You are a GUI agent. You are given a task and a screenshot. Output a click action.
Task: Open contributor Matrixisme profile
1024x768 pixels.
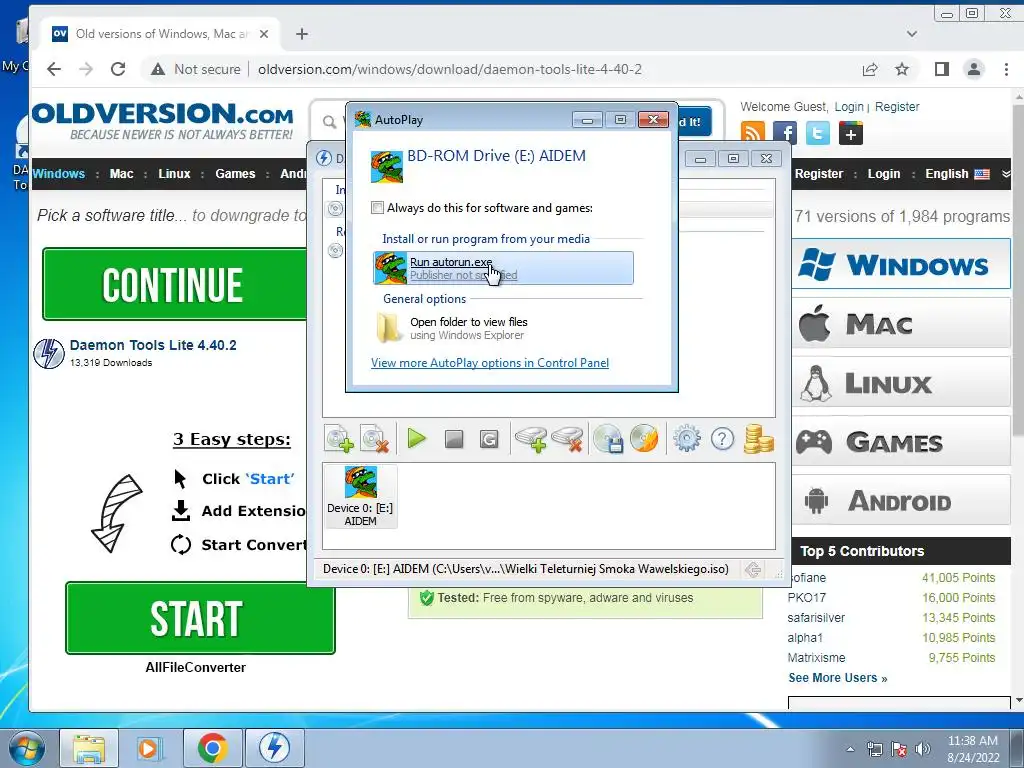pos(816,658)
